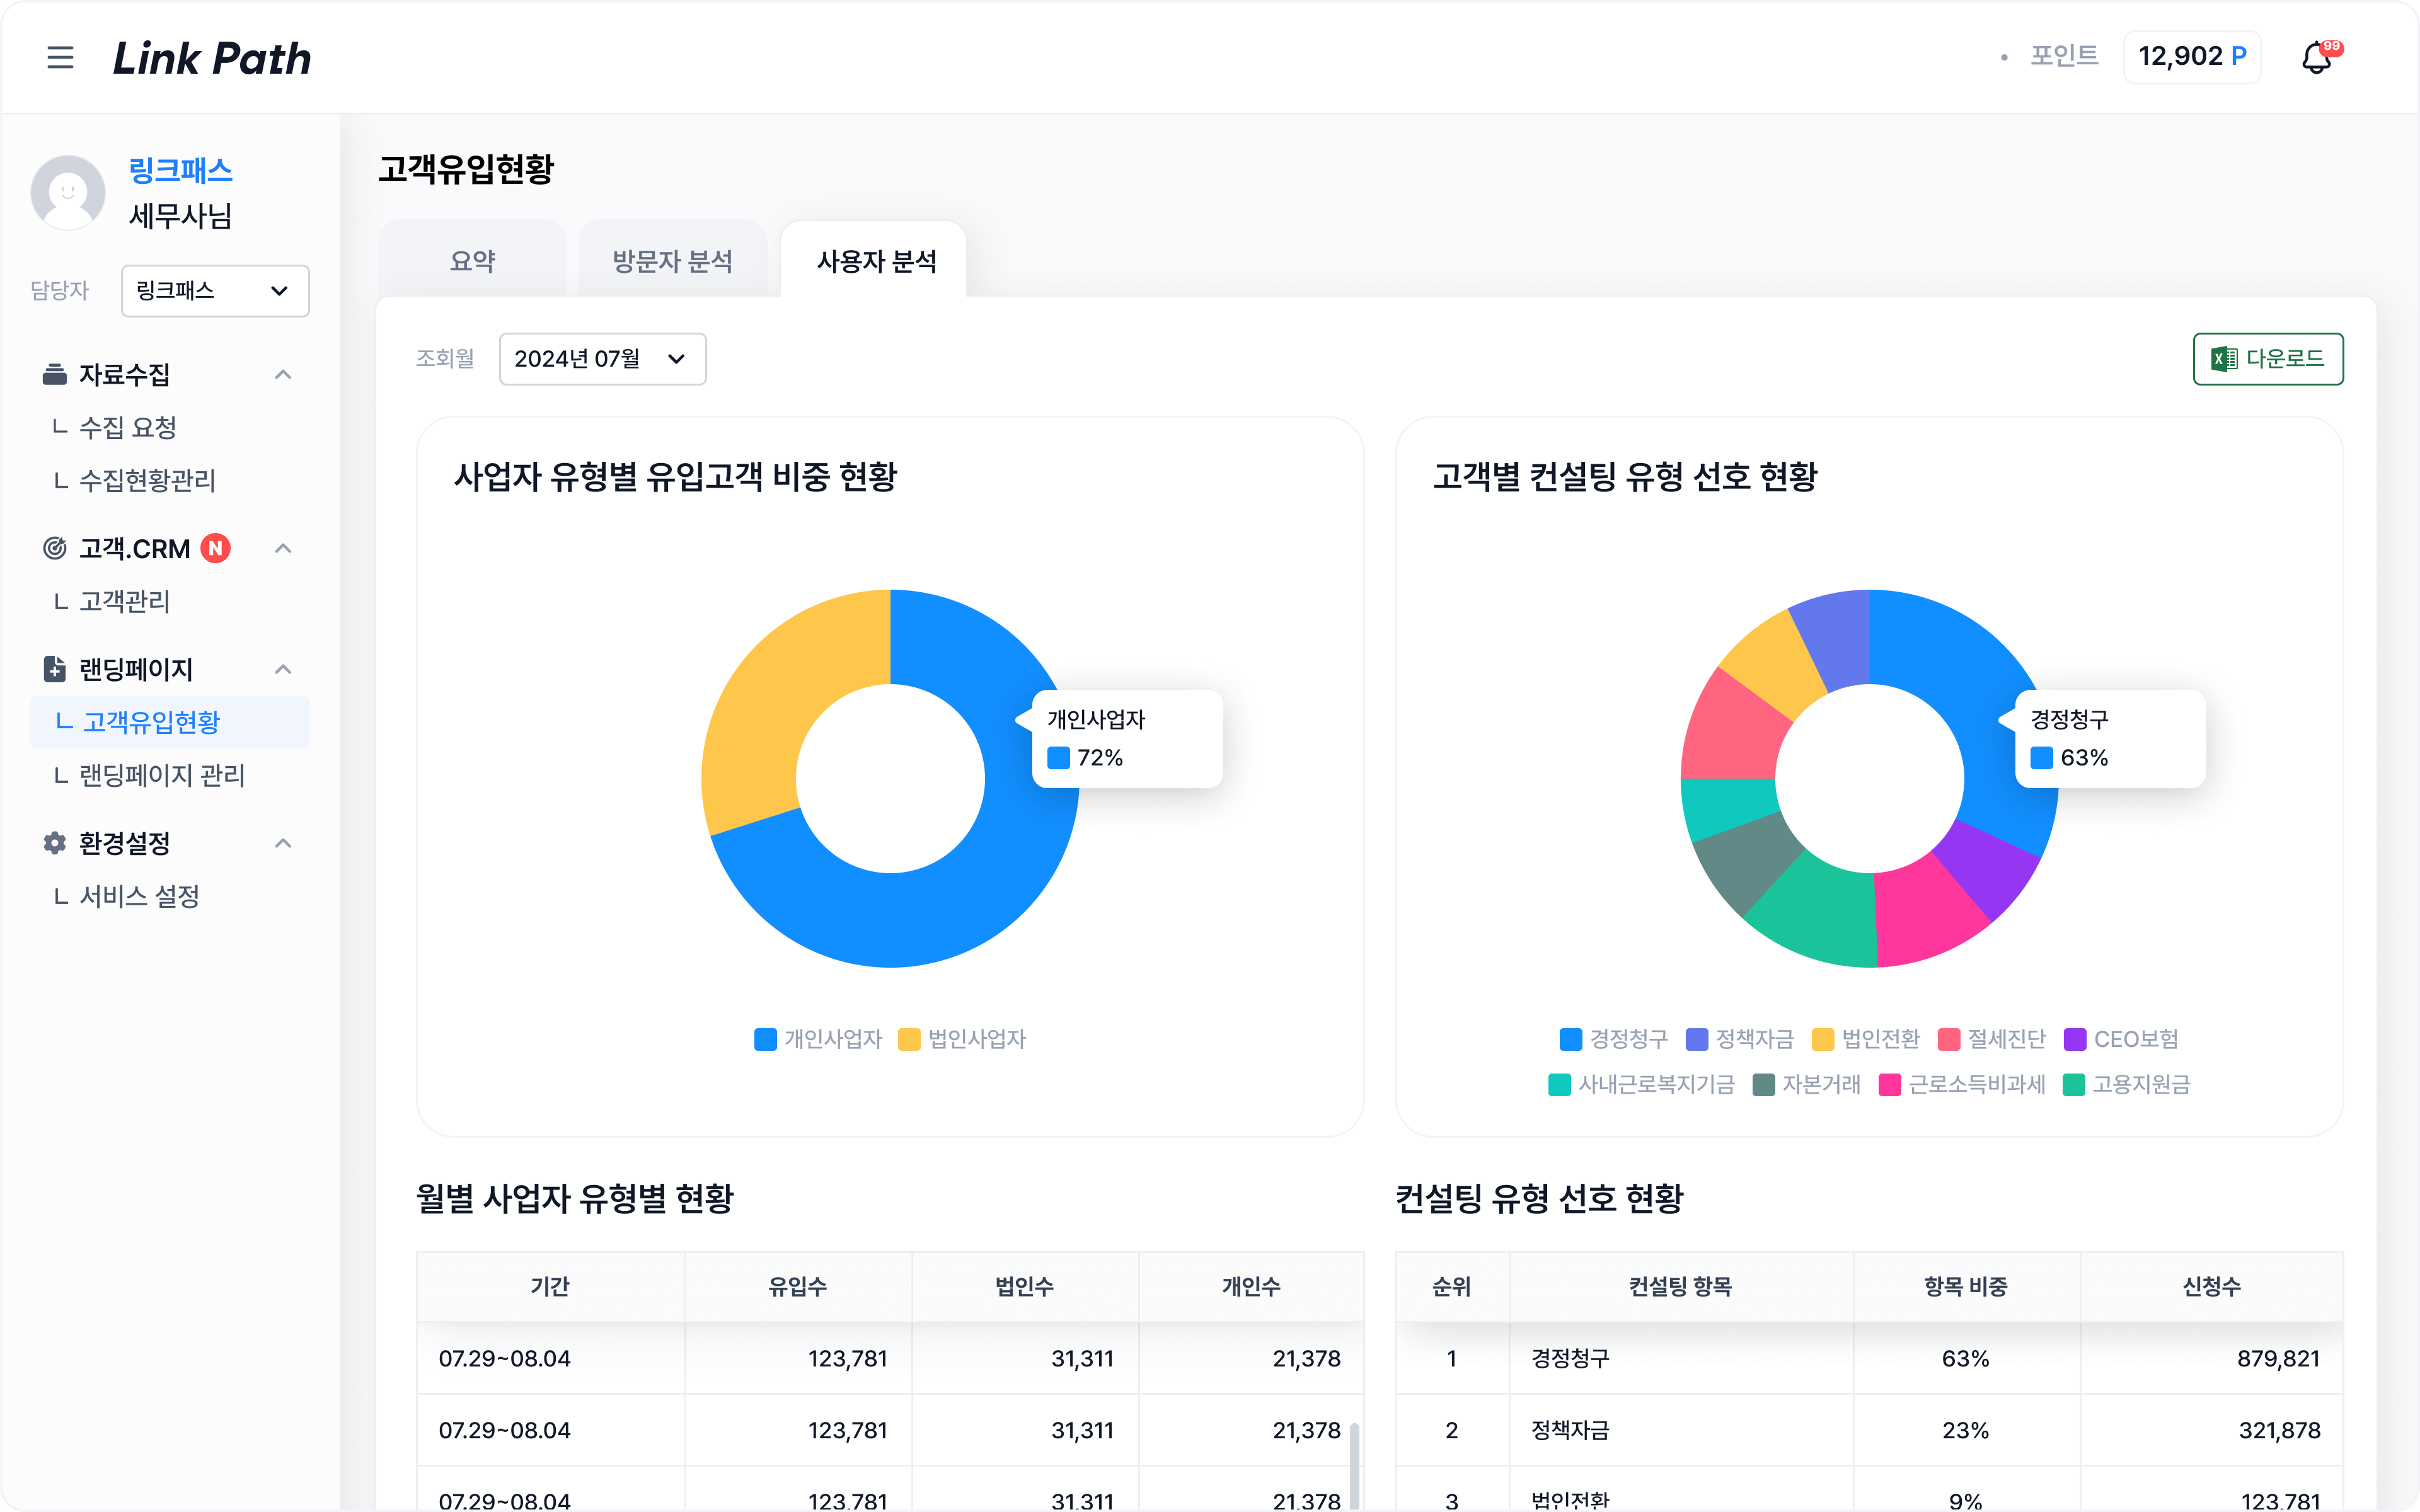
Task: Toggle 경정청구 legend swatch
Action: [x=1571, y=1040]
